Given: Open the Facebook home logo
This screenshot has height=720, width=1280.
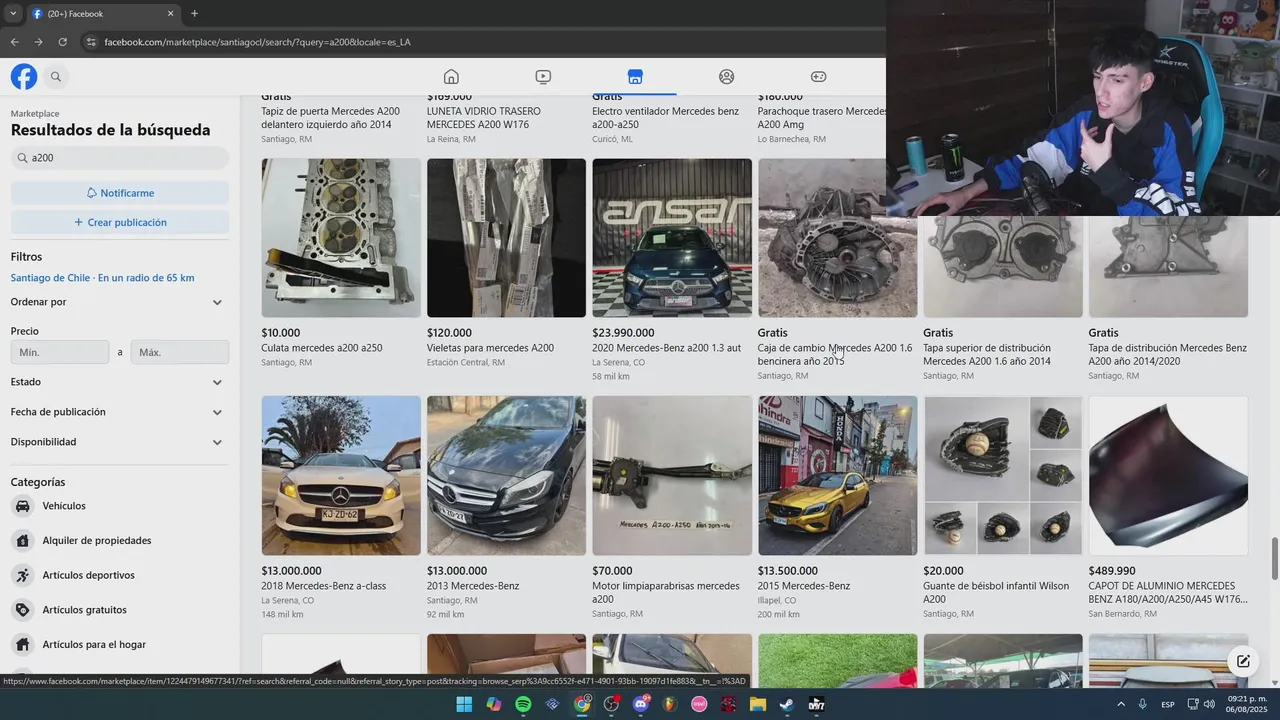Looking at the screenshot, I should pyautogui.click(x=24, y=76).
